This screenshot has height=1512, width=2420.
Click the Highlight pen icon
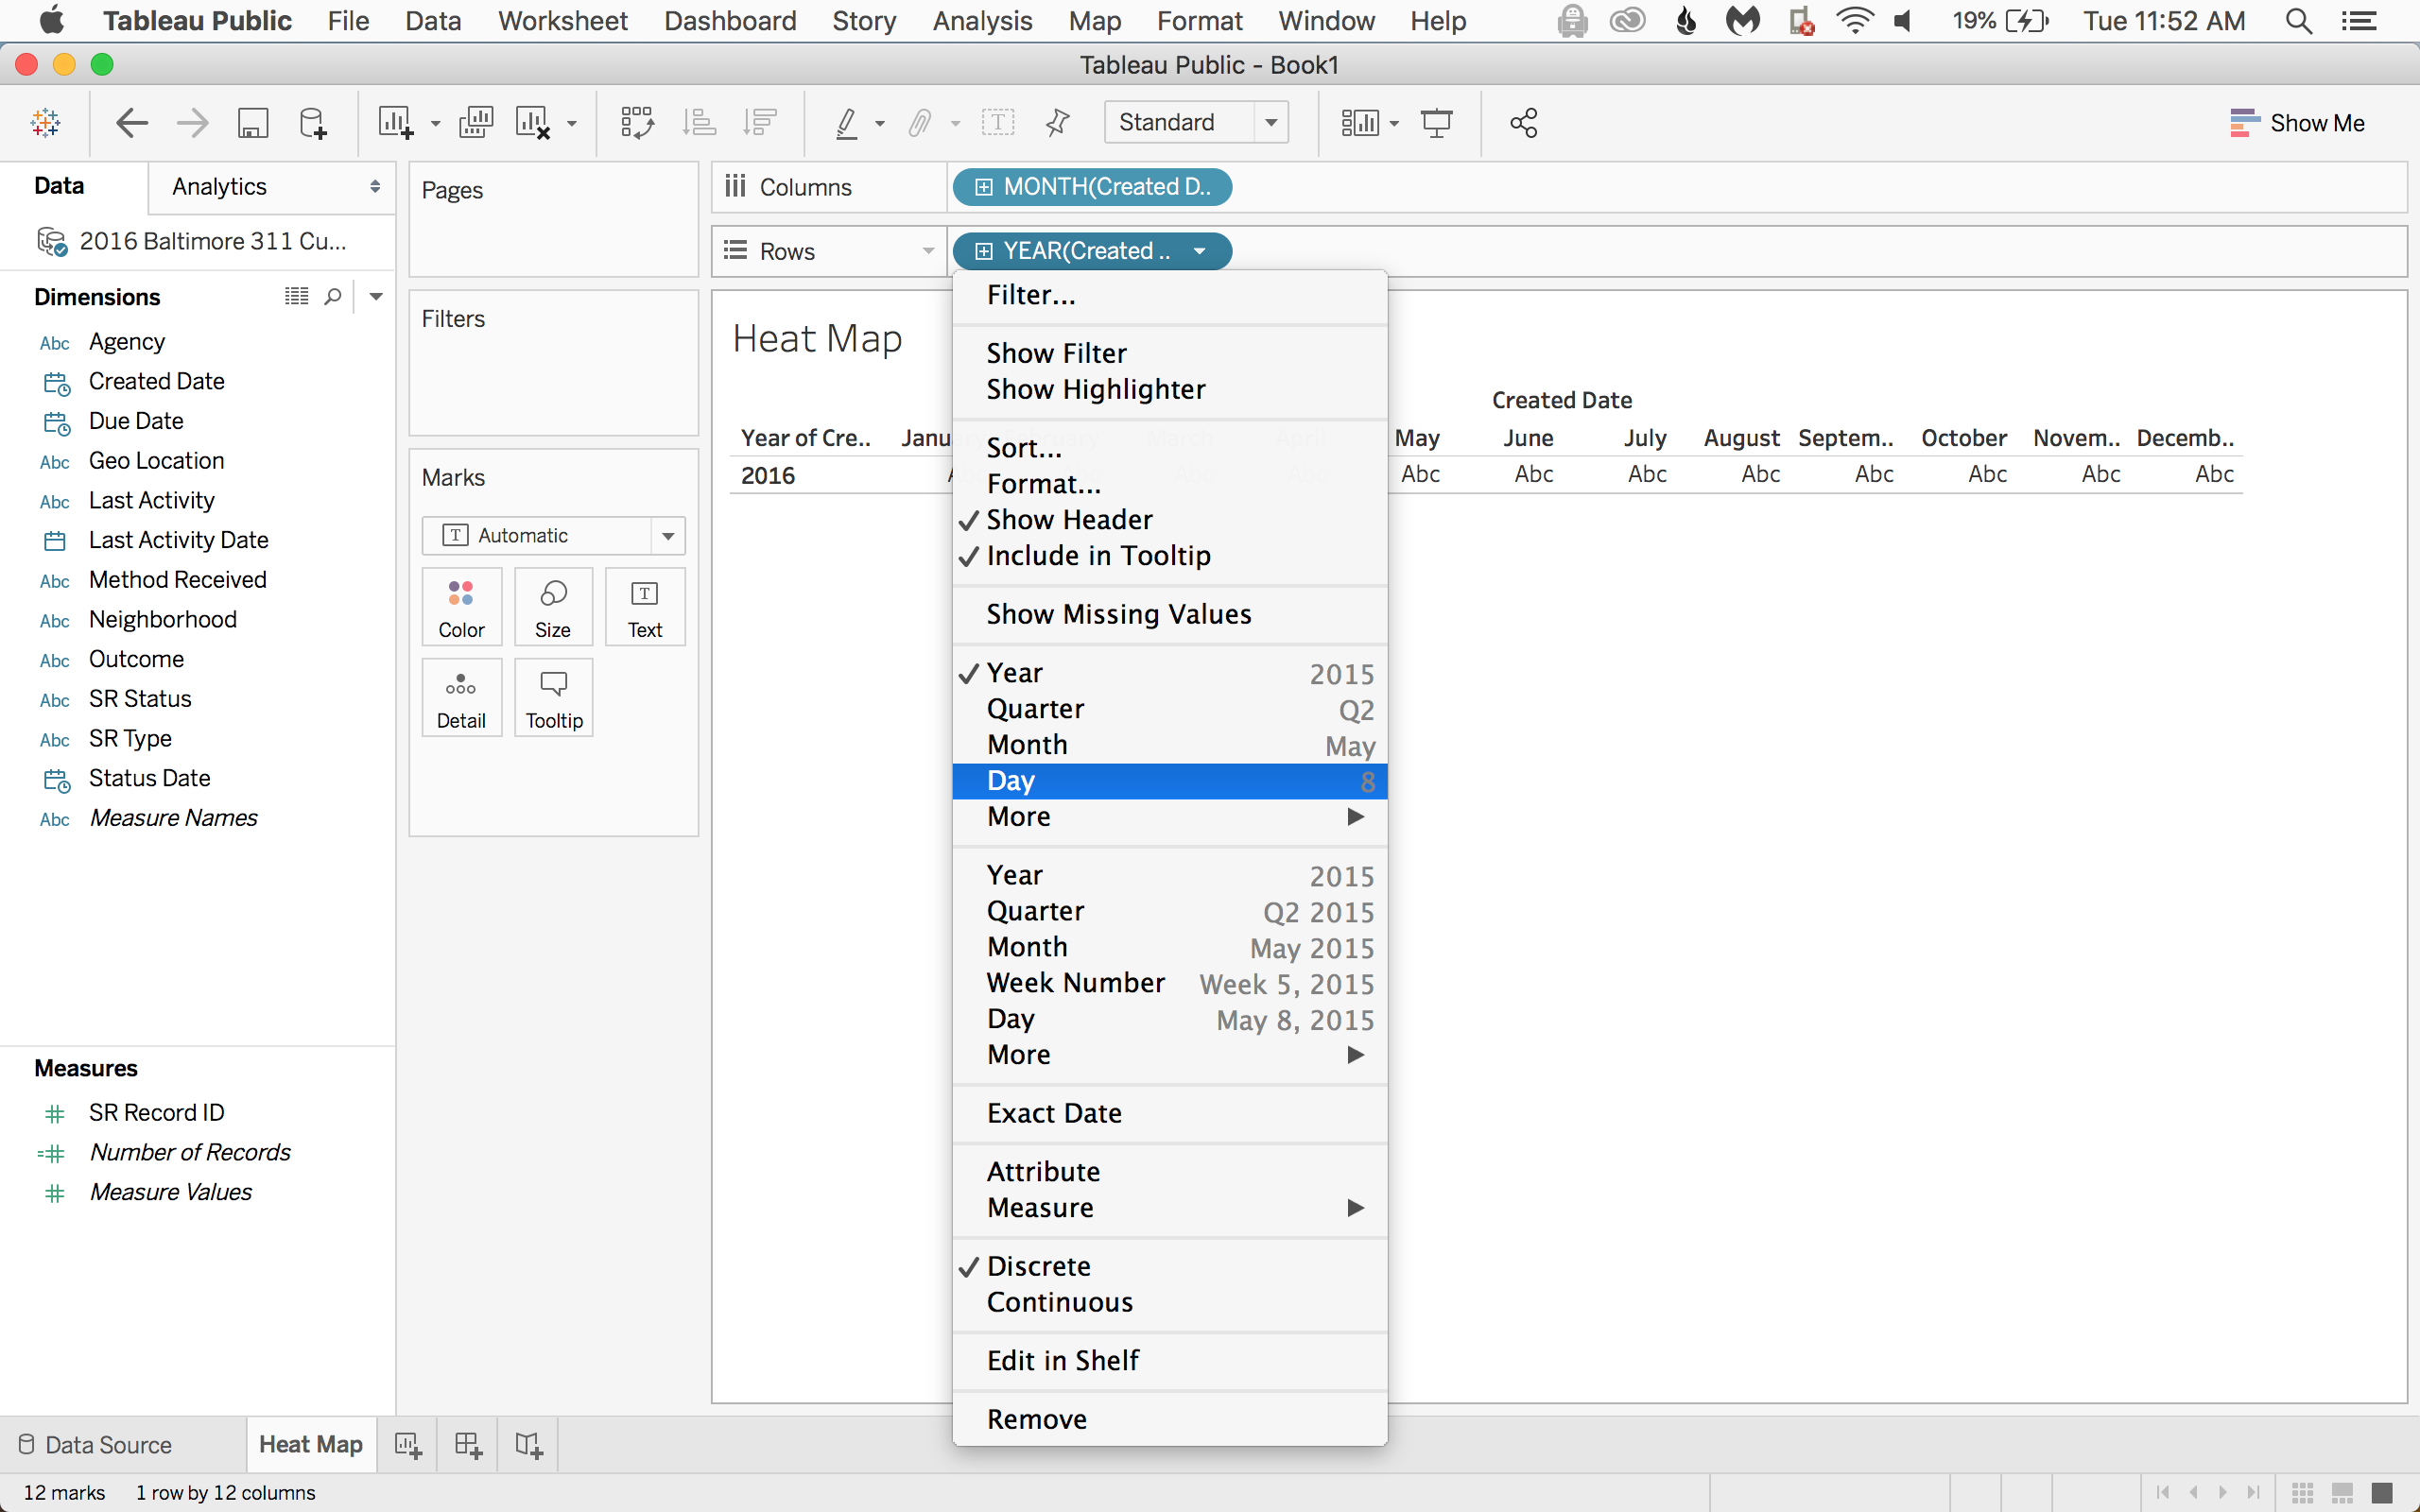click(846, 123)
